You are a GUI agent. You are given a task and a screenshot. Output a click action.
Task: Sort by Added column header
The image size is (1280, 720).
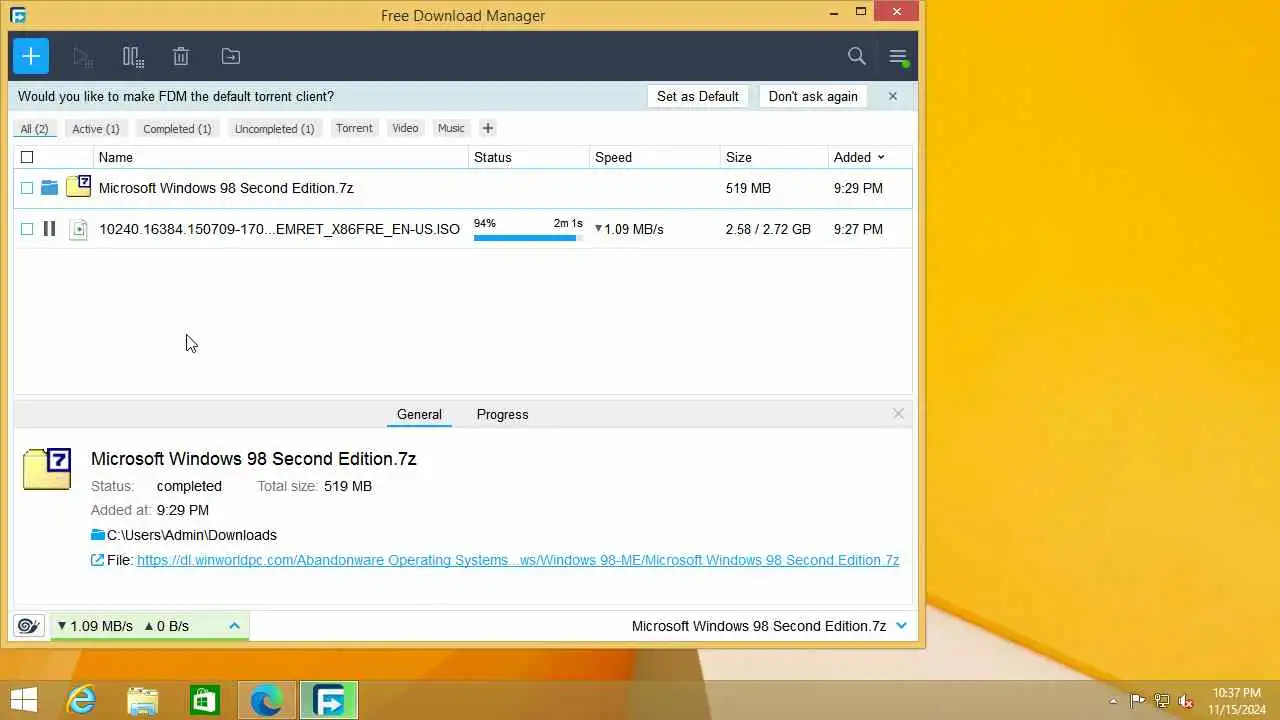coord(859,157)
